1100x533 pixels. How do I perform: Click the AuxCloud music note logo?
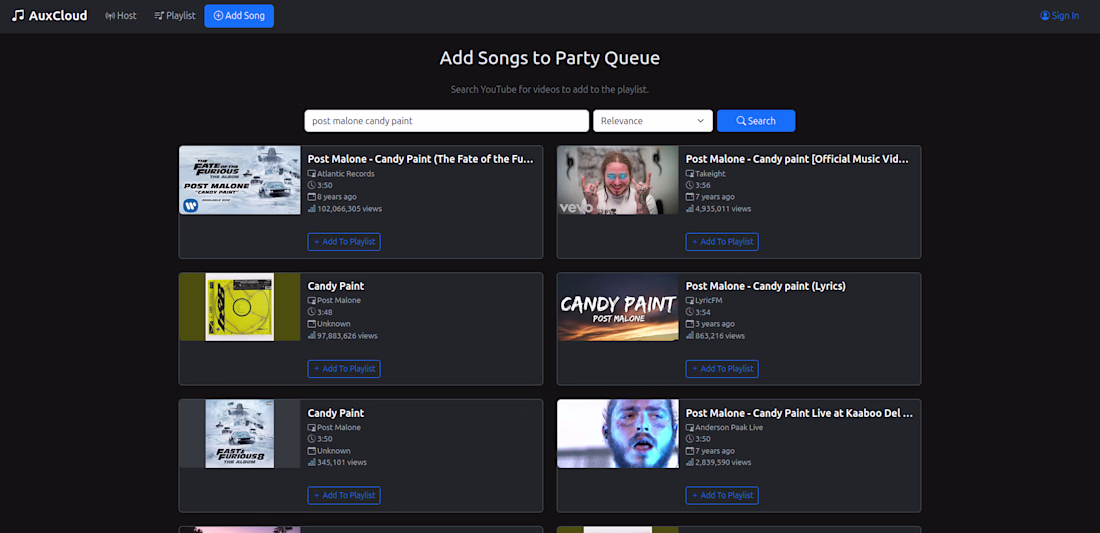(x=18, y=16)
